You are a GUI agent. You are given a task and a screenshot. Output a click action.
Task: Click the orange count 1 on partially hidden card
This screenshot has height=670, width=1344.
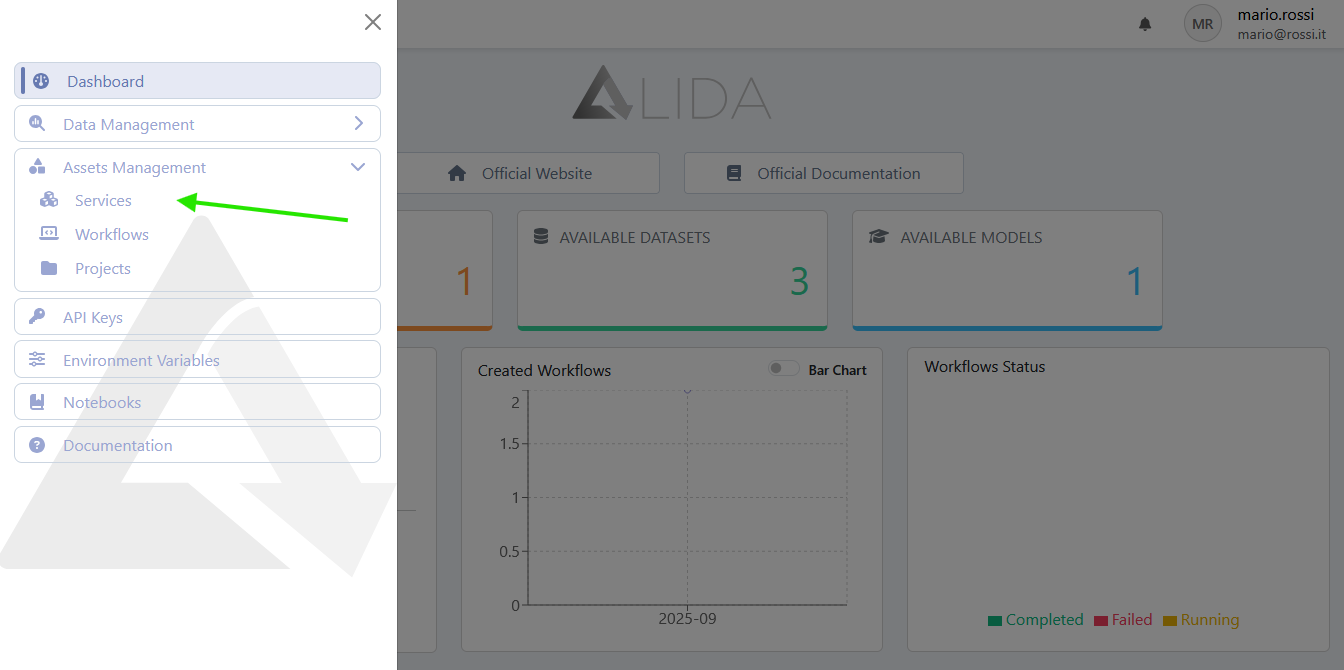(463, 282)
